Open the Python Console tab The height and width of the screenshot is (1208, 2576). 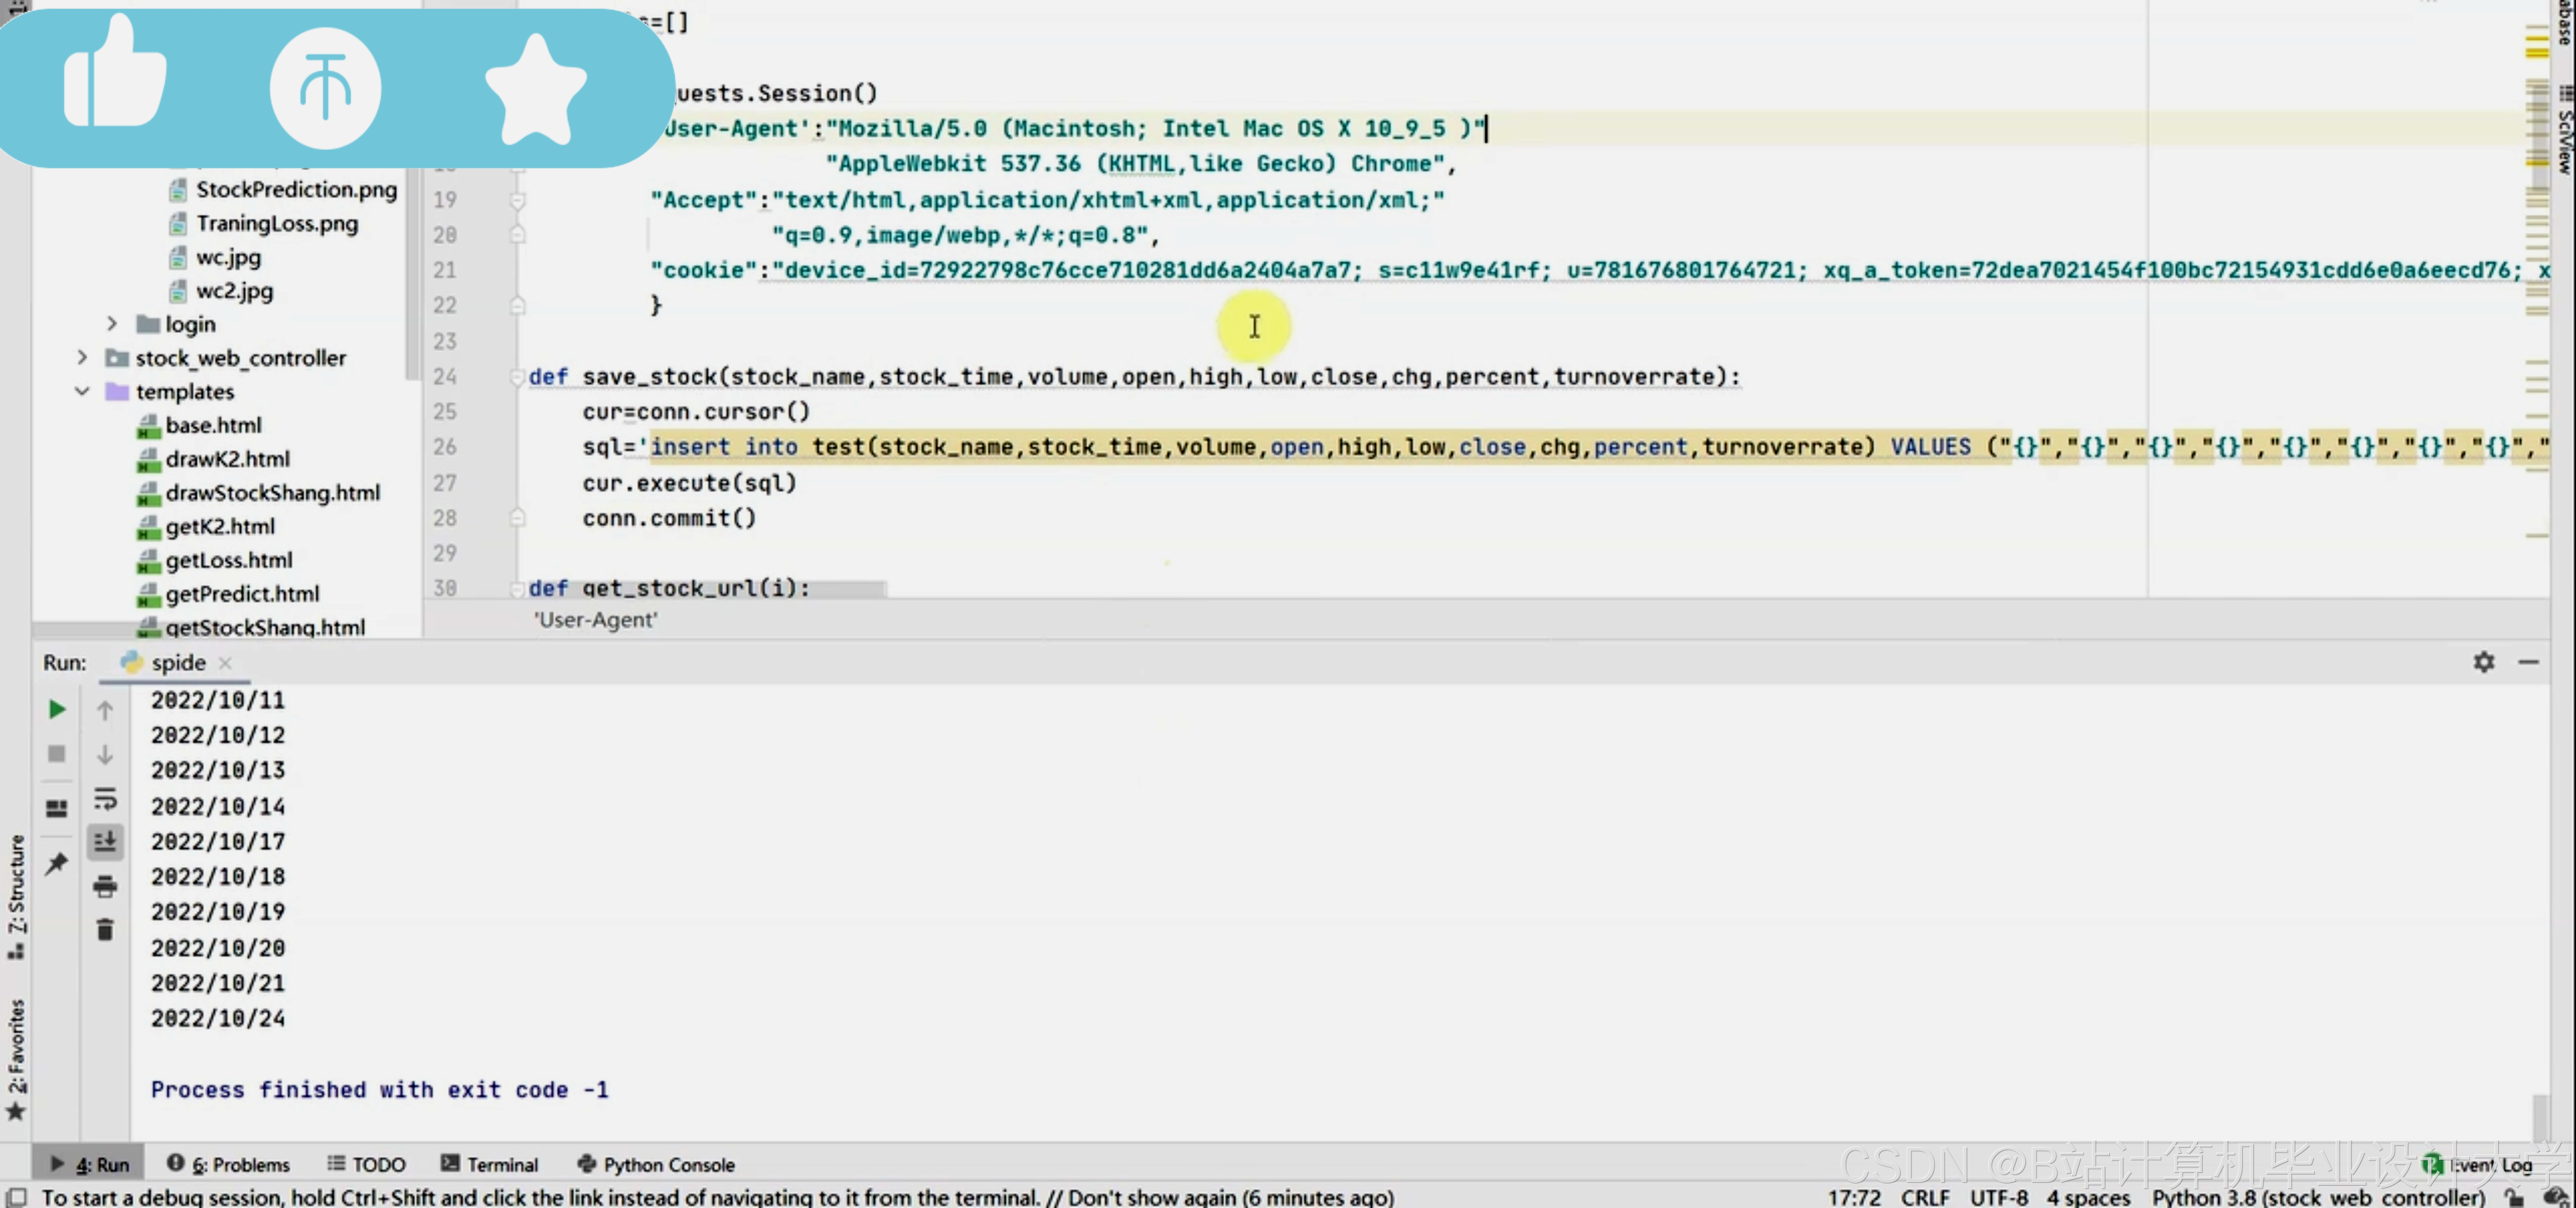[x=656, y=1164]
